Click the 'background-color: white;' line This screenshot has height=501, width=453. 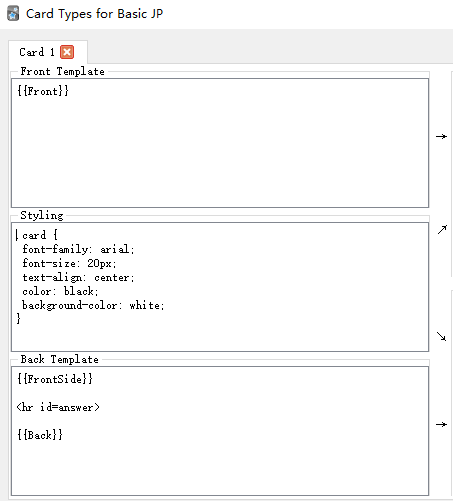[x=93, y=305]
